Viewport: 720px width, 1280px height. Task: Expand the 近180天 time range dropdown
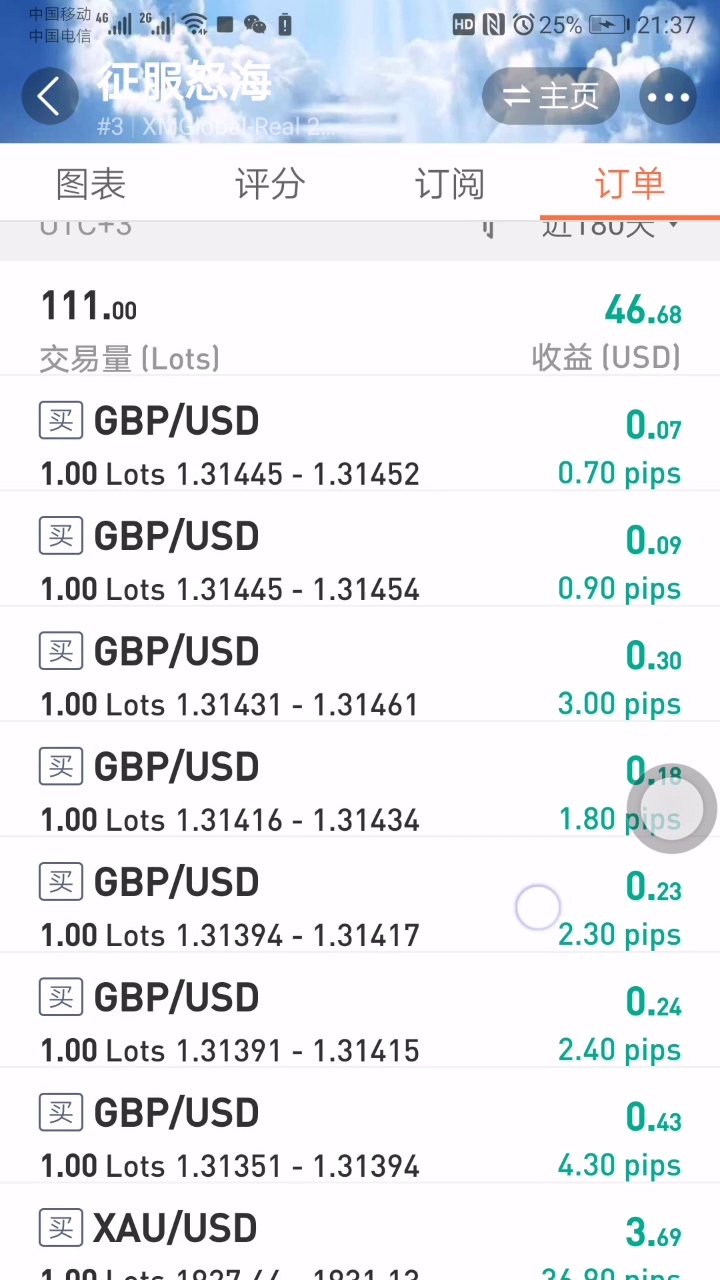(610, 228)
